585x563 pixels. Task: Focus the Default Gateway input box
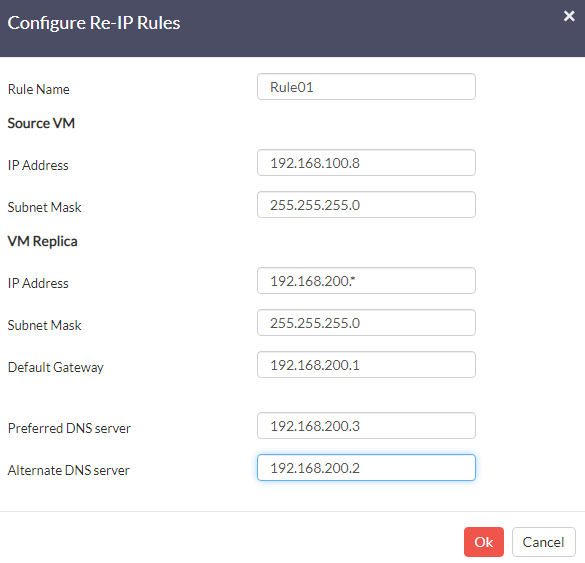(x=366, y=365)
